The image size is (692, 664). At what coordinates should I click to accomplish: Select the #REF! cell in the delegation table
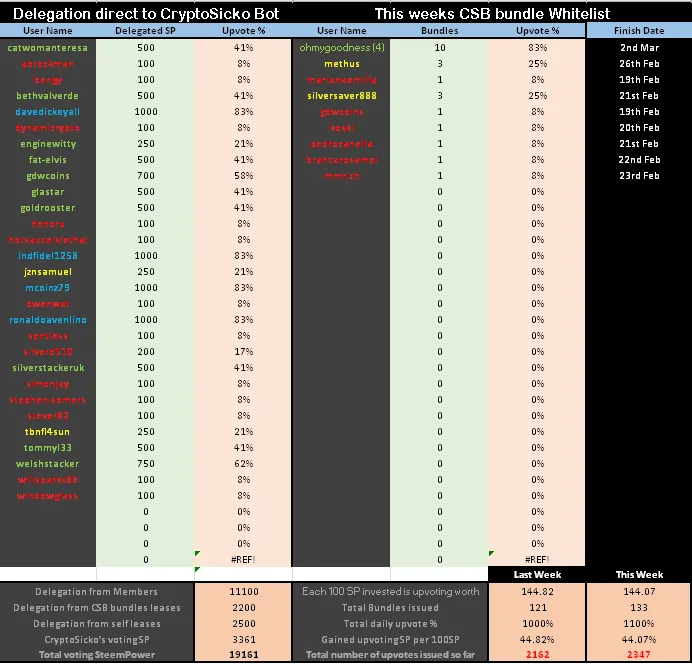(243, 559)
